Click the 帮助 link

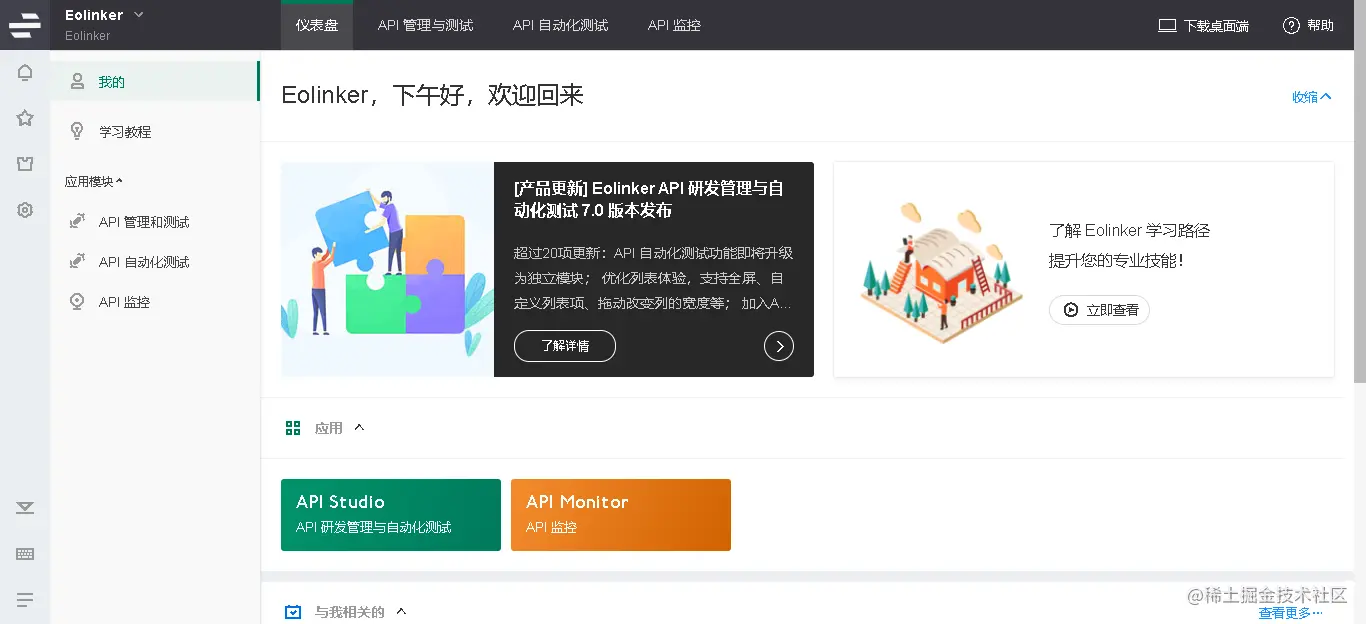pos(1309,25)
